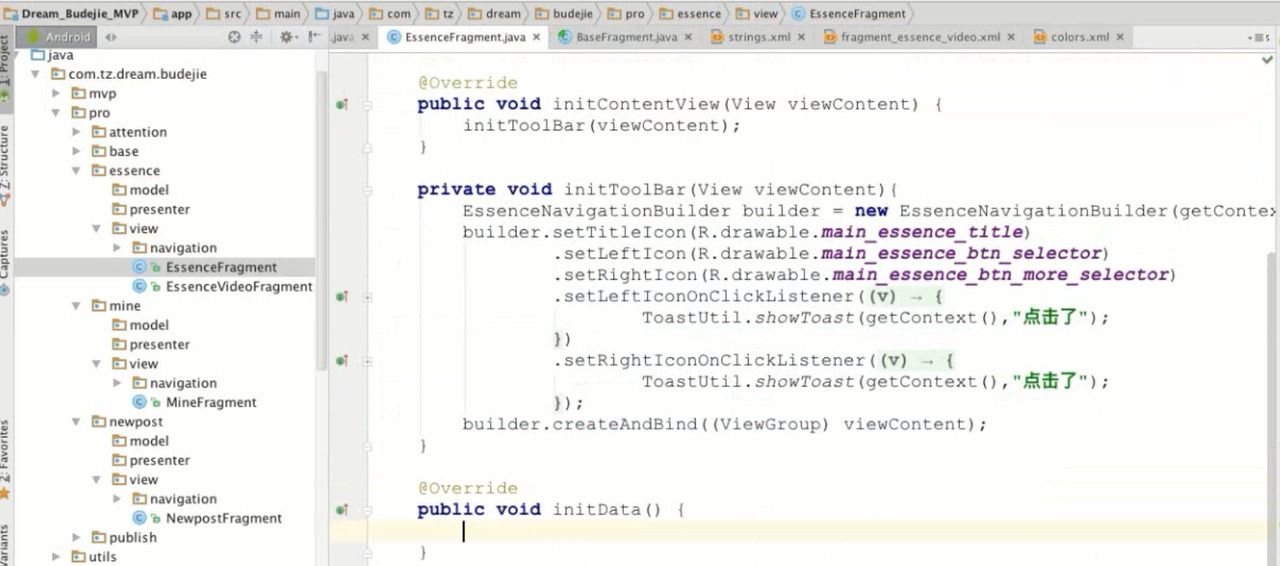Click override gutter icon beside initData
This screenshot has height=566, width=1280.
tap(342, 510)
